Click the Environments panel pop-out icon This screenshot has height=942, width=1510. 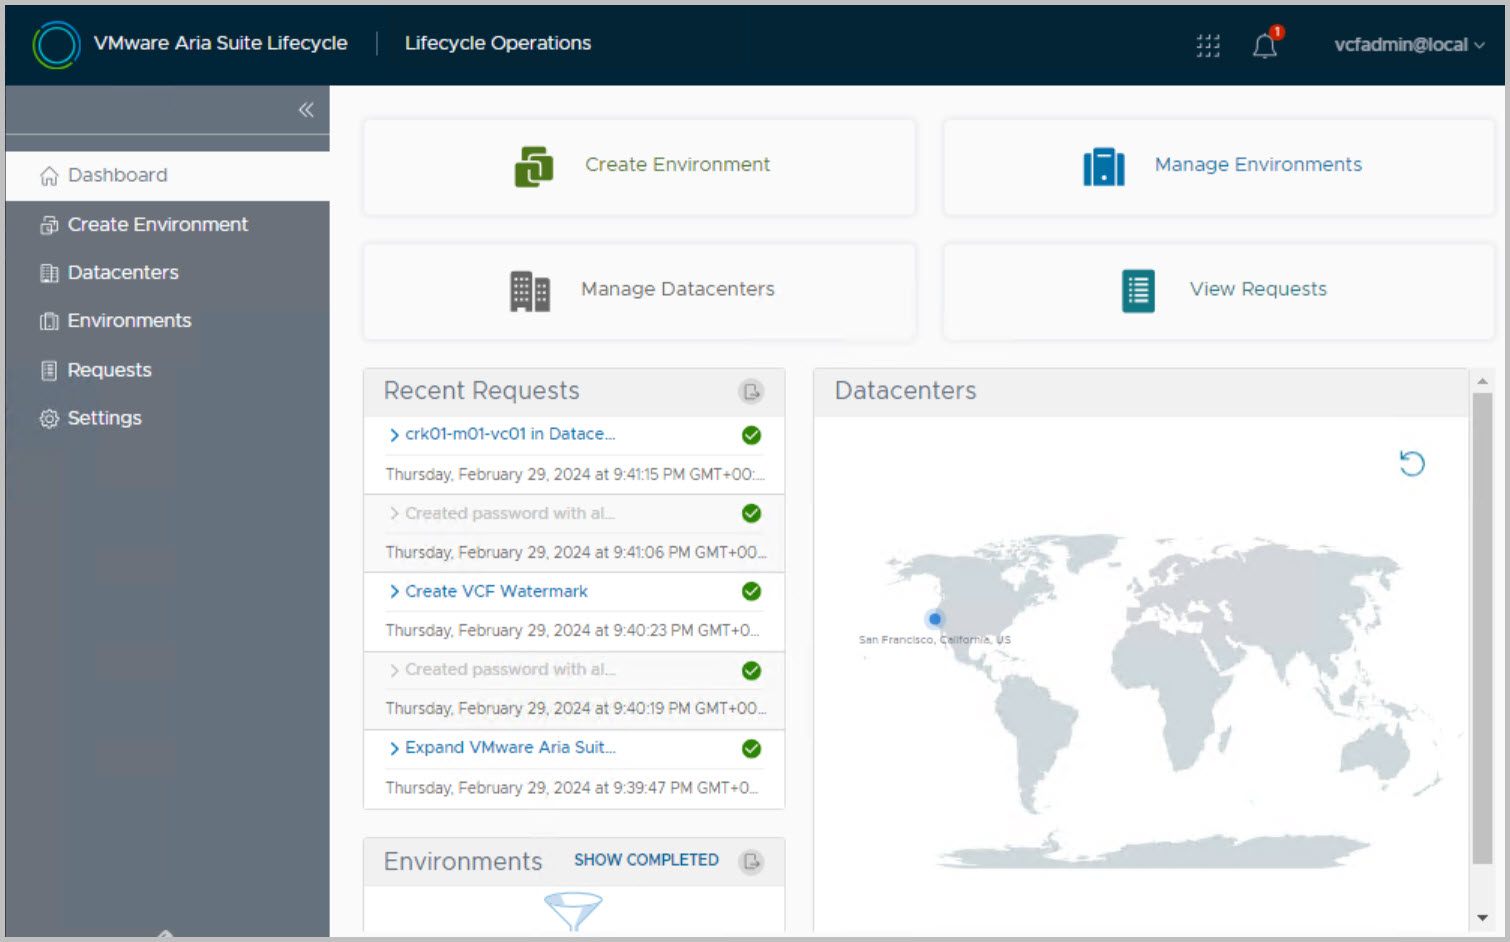coord(751,861)
